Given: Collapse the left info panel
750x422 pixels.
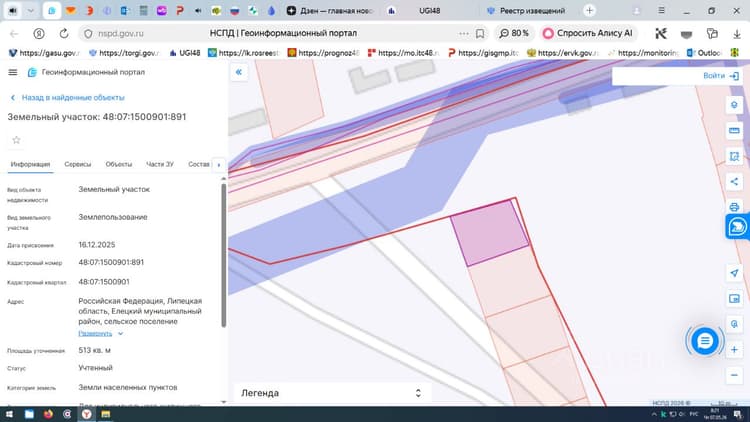Looking at the screenshot, I should pyautogui.click(x=239, y=72).
